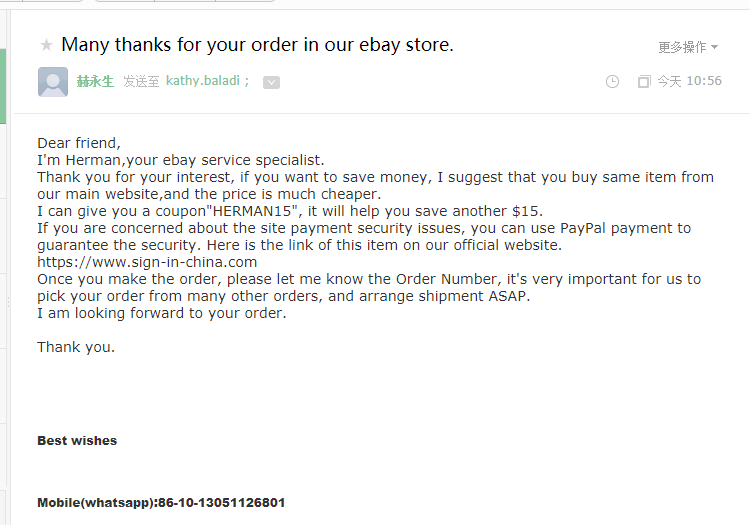The width and height of the screenshot is (750, 525).
Task: Click the Dear friend greeting line
Action: (79, 143)
